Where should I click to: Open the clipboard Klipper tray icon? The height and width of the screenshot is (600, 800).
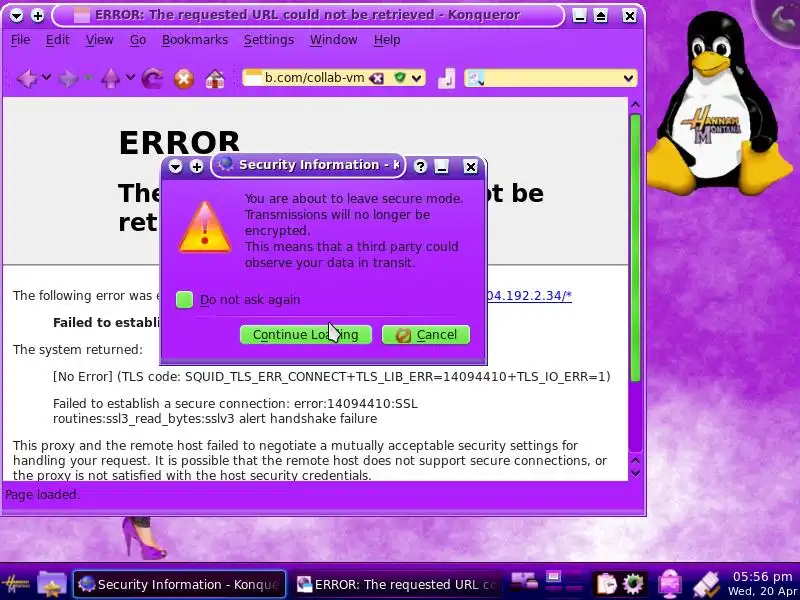pyautogui.click(x=606, y=583)
